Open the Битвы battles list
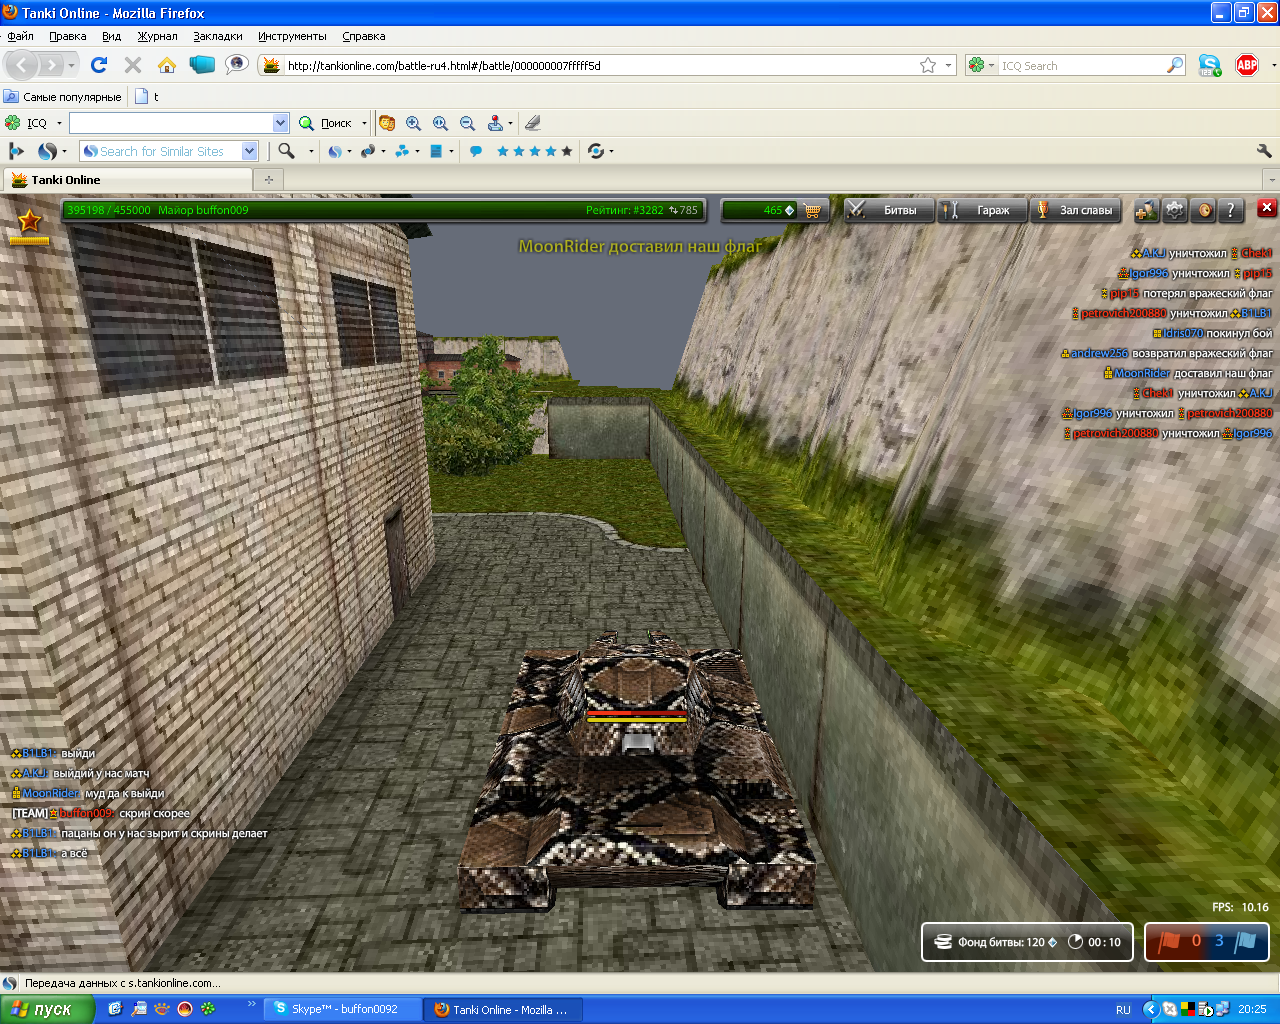This screenshot has width=1280, height=1024. tap(889, 210)
